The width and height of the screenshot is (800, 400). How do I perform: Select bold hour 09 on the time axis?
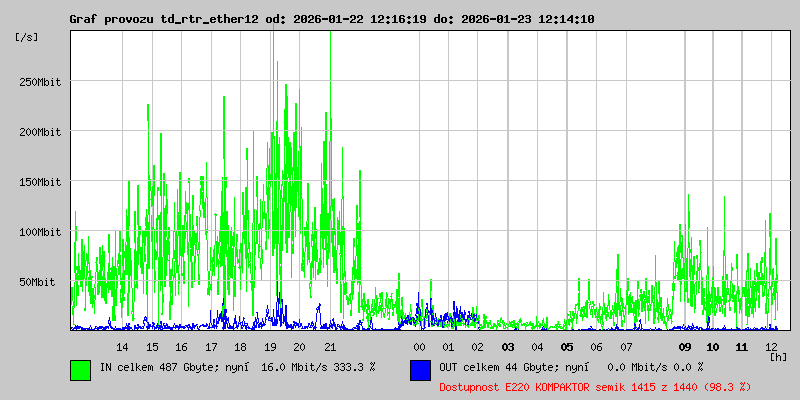point(685,347)
